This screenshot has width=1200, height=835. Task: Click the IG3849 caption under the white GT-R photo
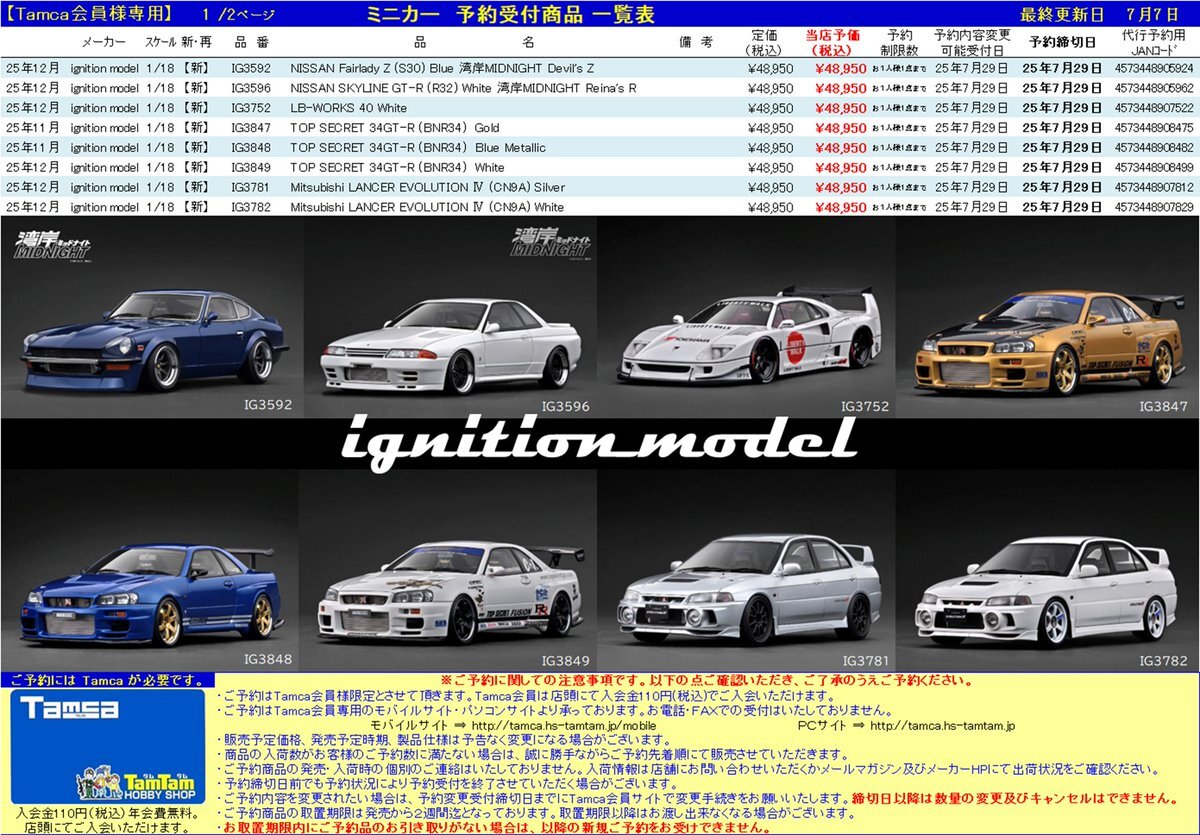tap(566, 661)
